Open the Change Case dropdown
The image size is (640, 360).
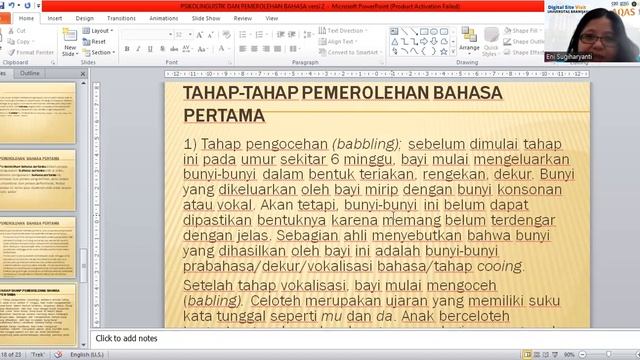[x=202, y=49]
